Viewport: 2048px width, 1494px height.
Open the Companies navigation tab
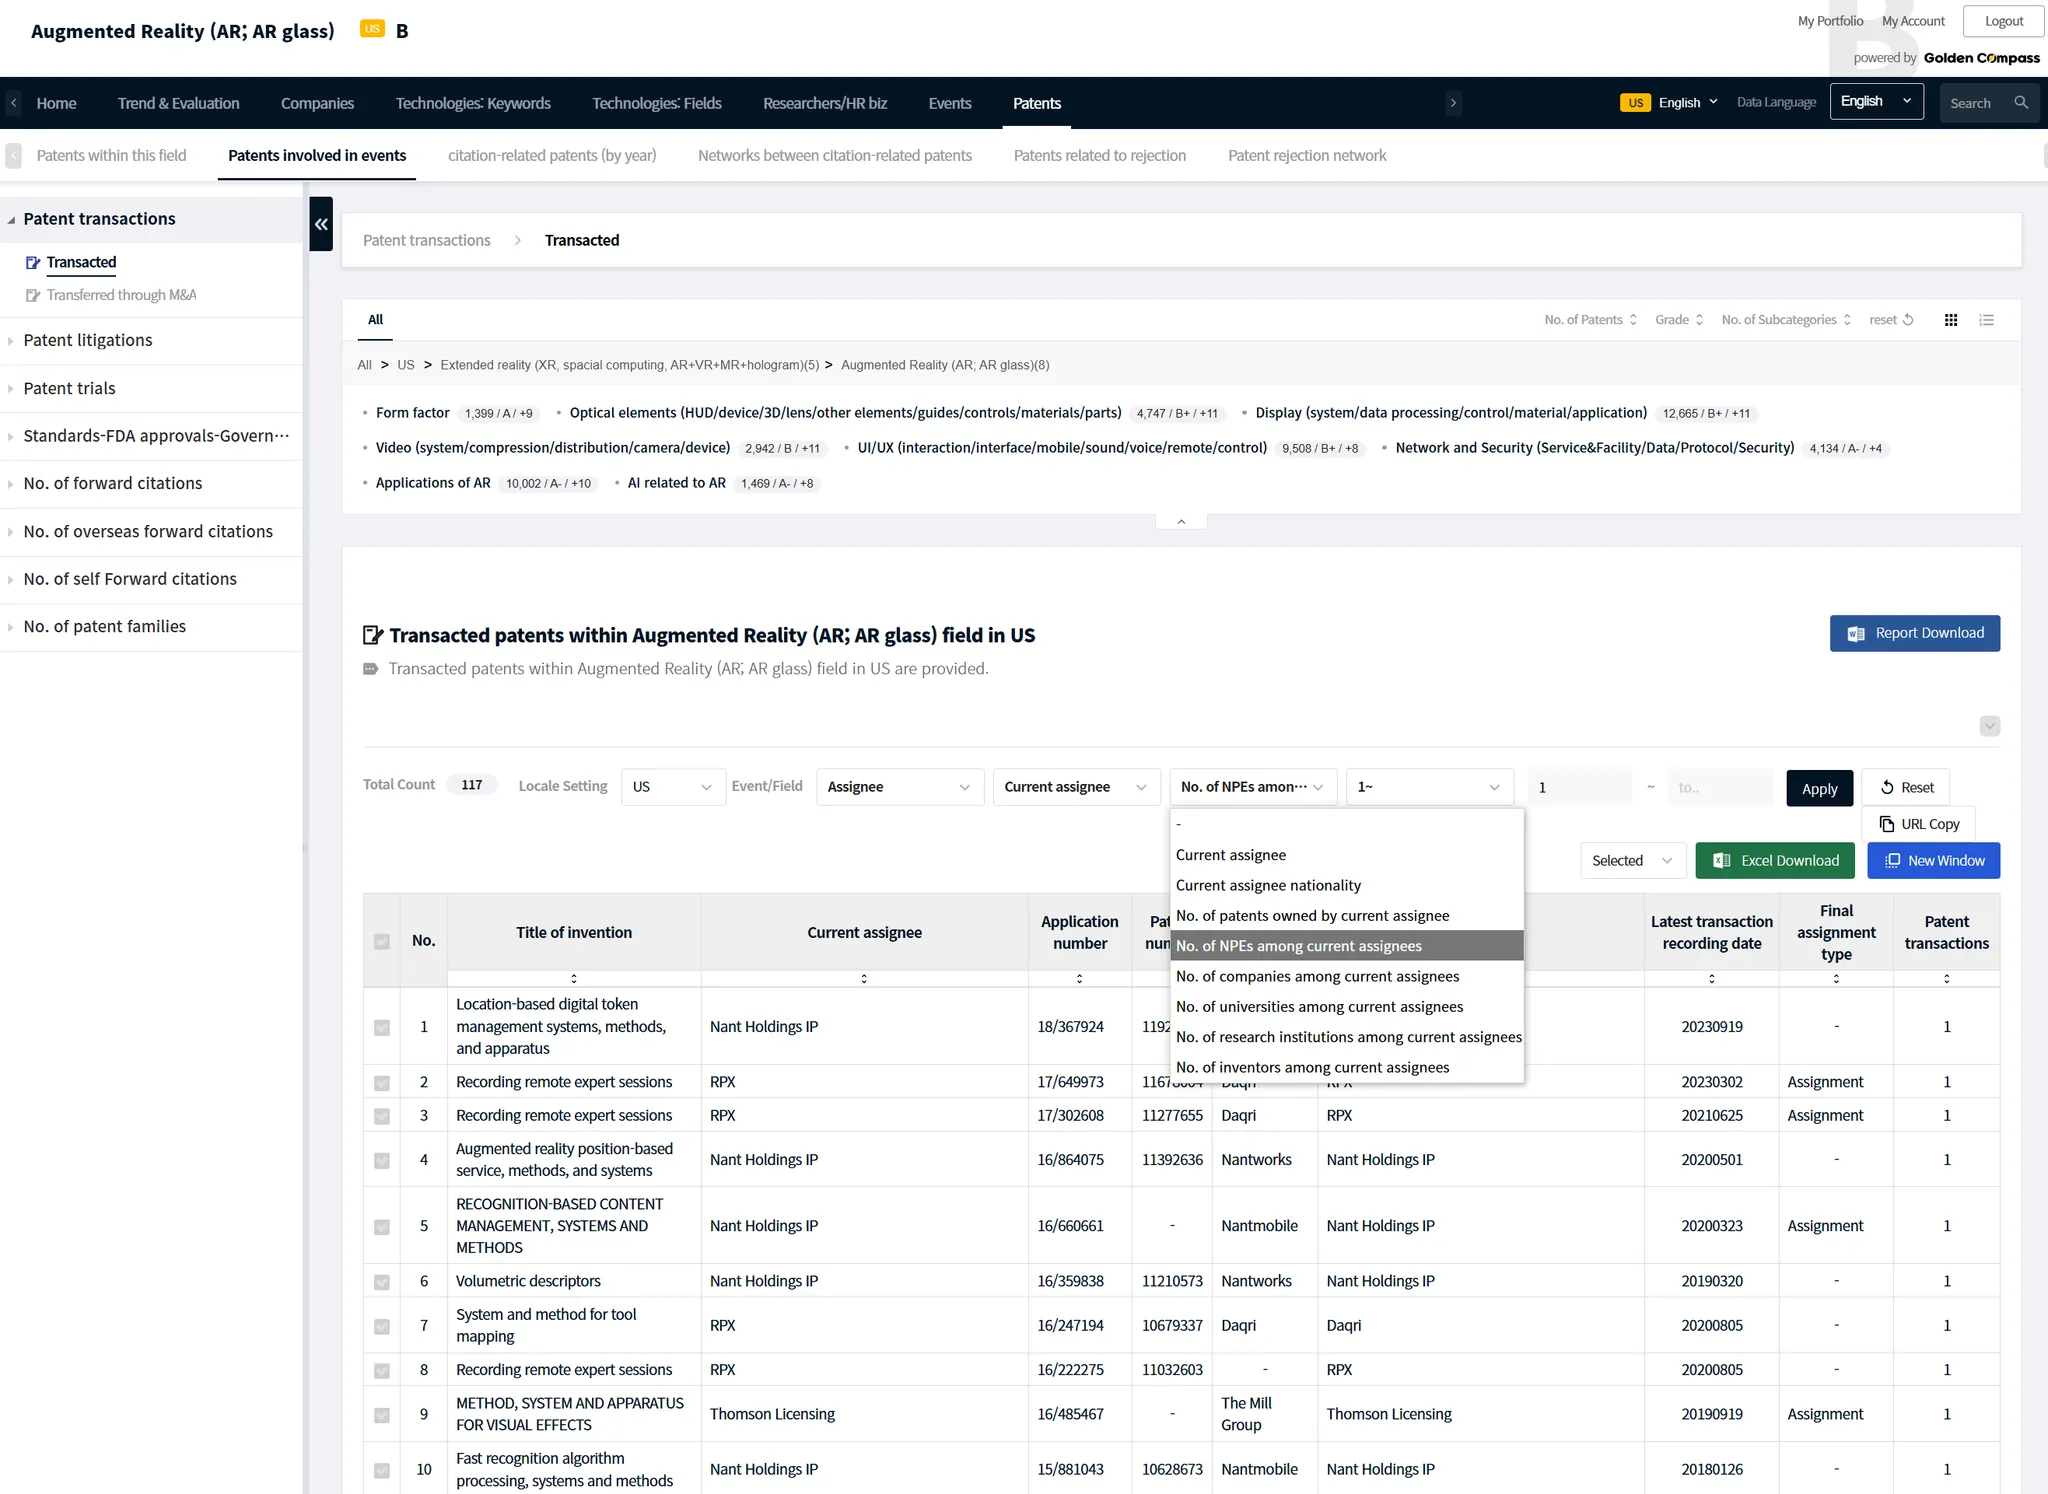pyautogui.click(x=317, y=103)
